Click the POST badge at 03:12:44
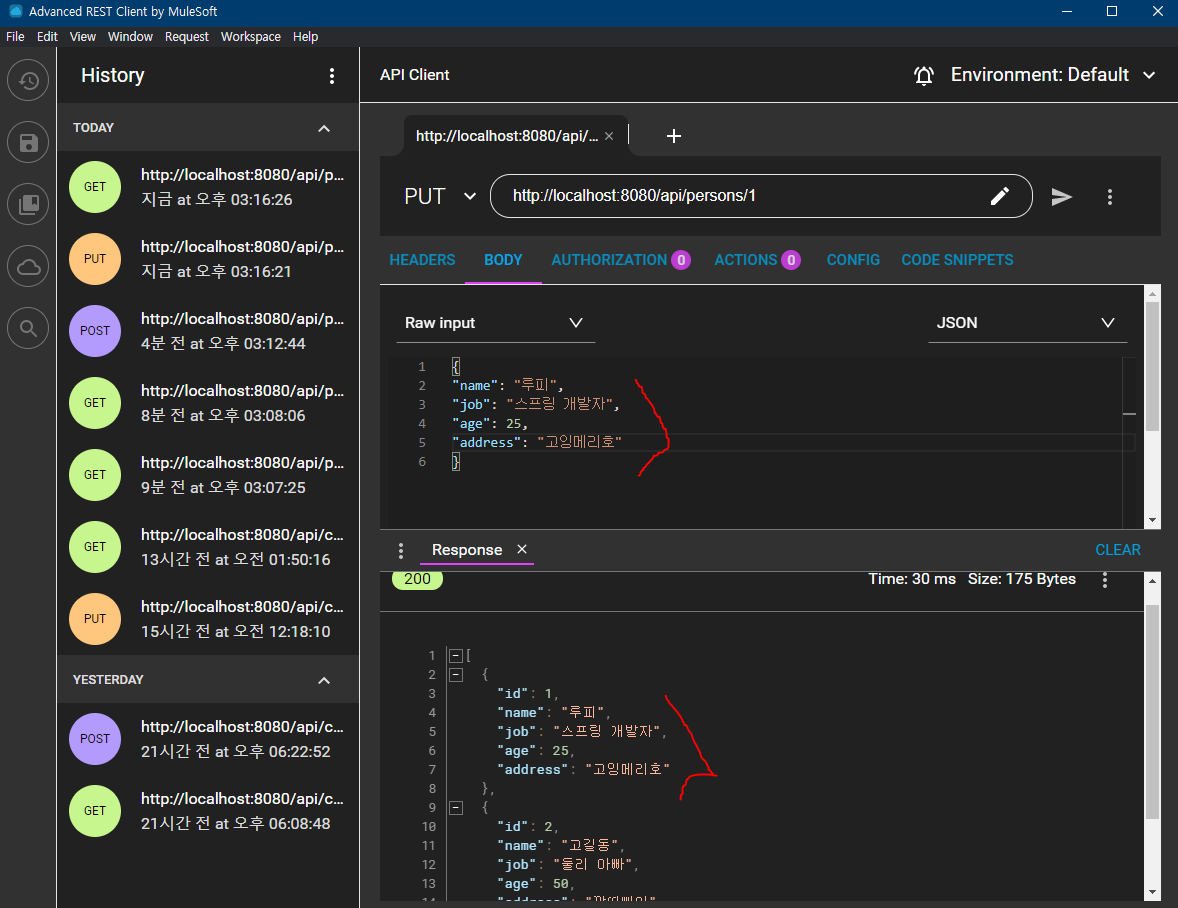The height and width of the screenshot is (908, 1178). tap(95, 331)
